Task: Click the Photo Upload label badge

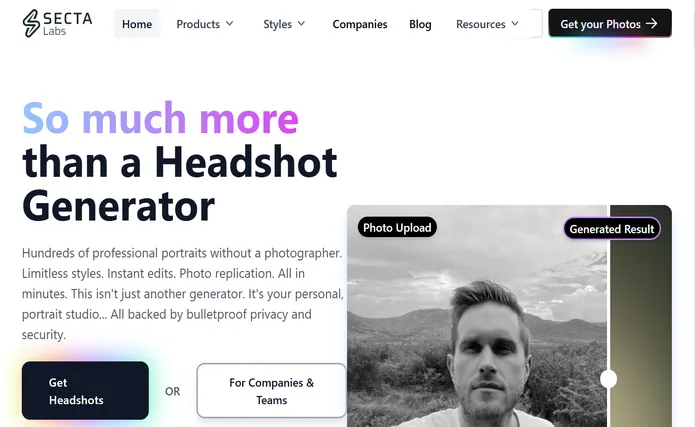Action: pos(397,227)
